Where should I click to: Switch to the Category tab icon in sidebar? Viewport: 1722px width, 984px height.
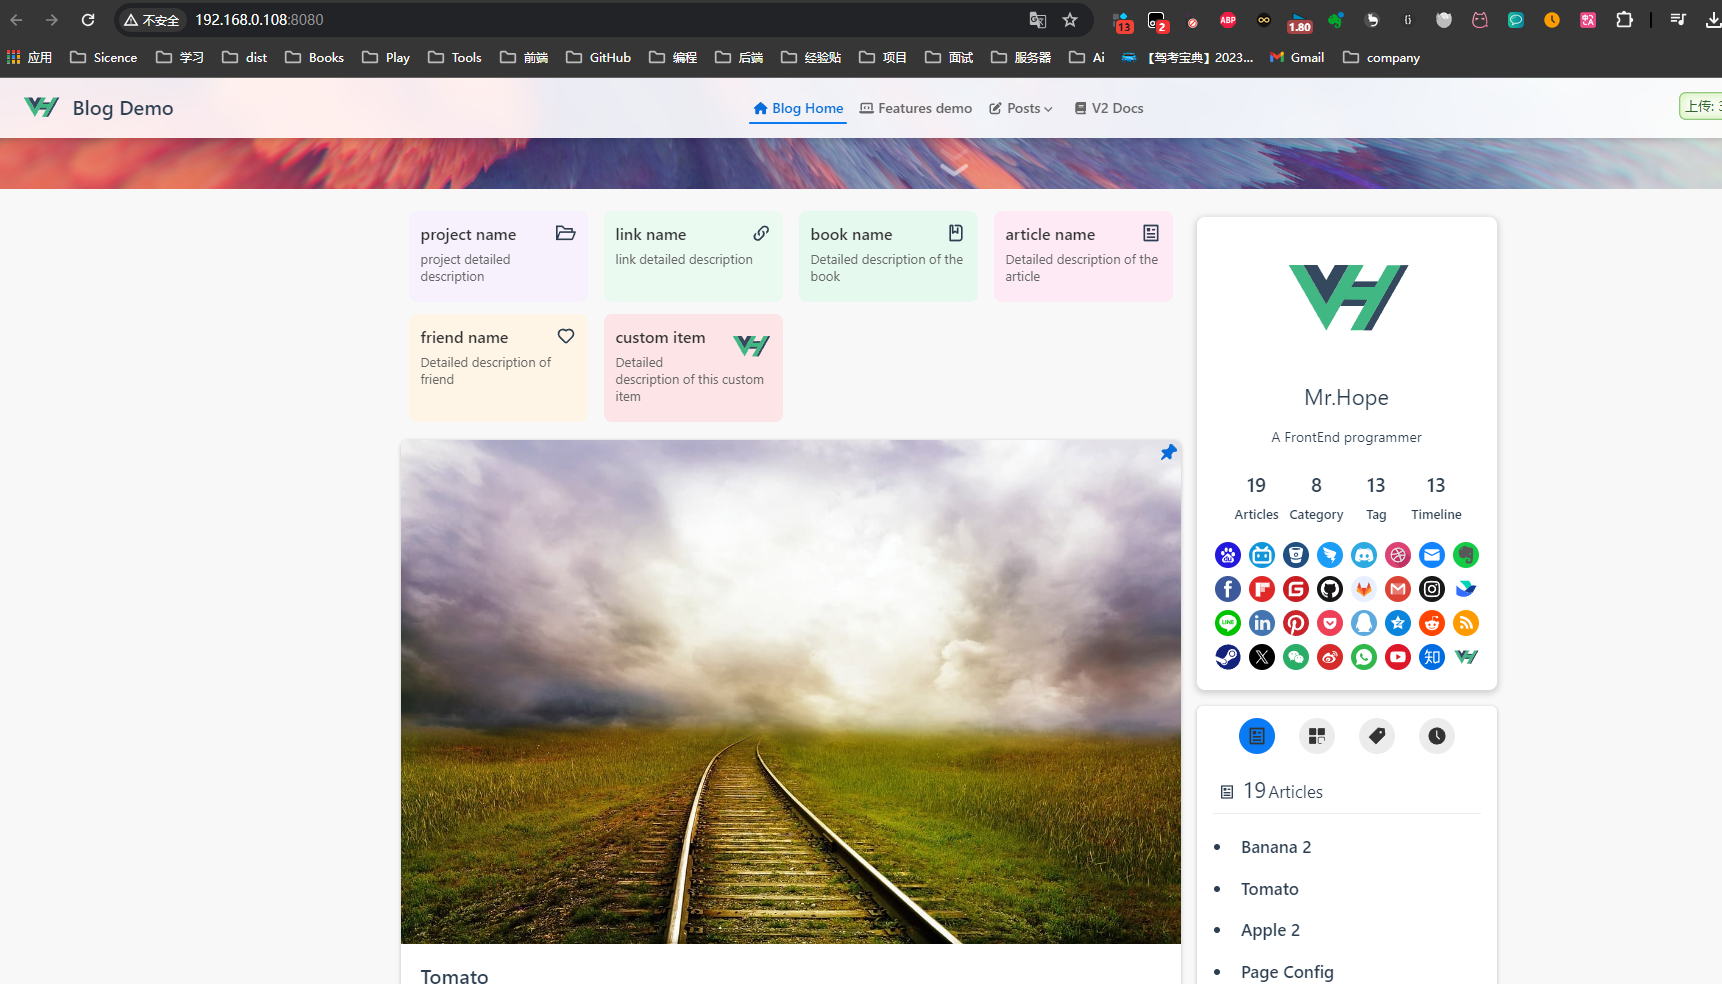pyautogui.click(x=1317, y=736)
